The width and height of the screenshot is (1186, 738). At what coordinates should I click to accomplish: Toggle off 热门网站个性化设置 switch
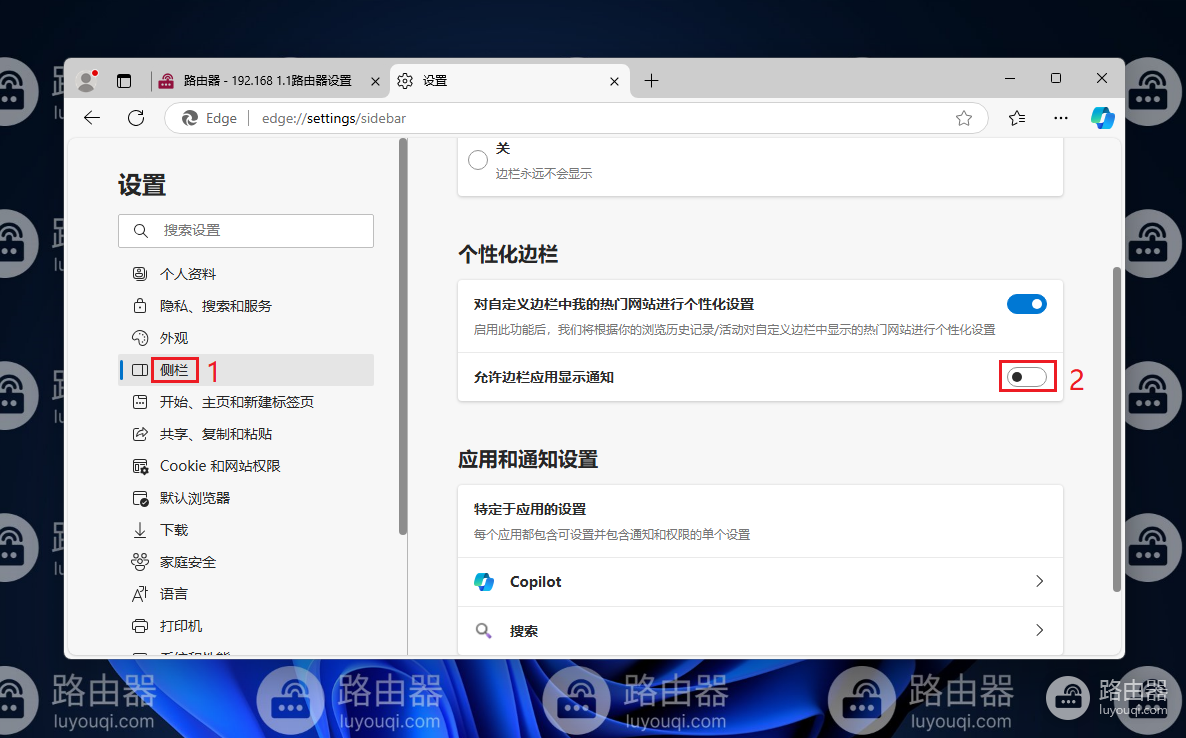(1026, 304)
